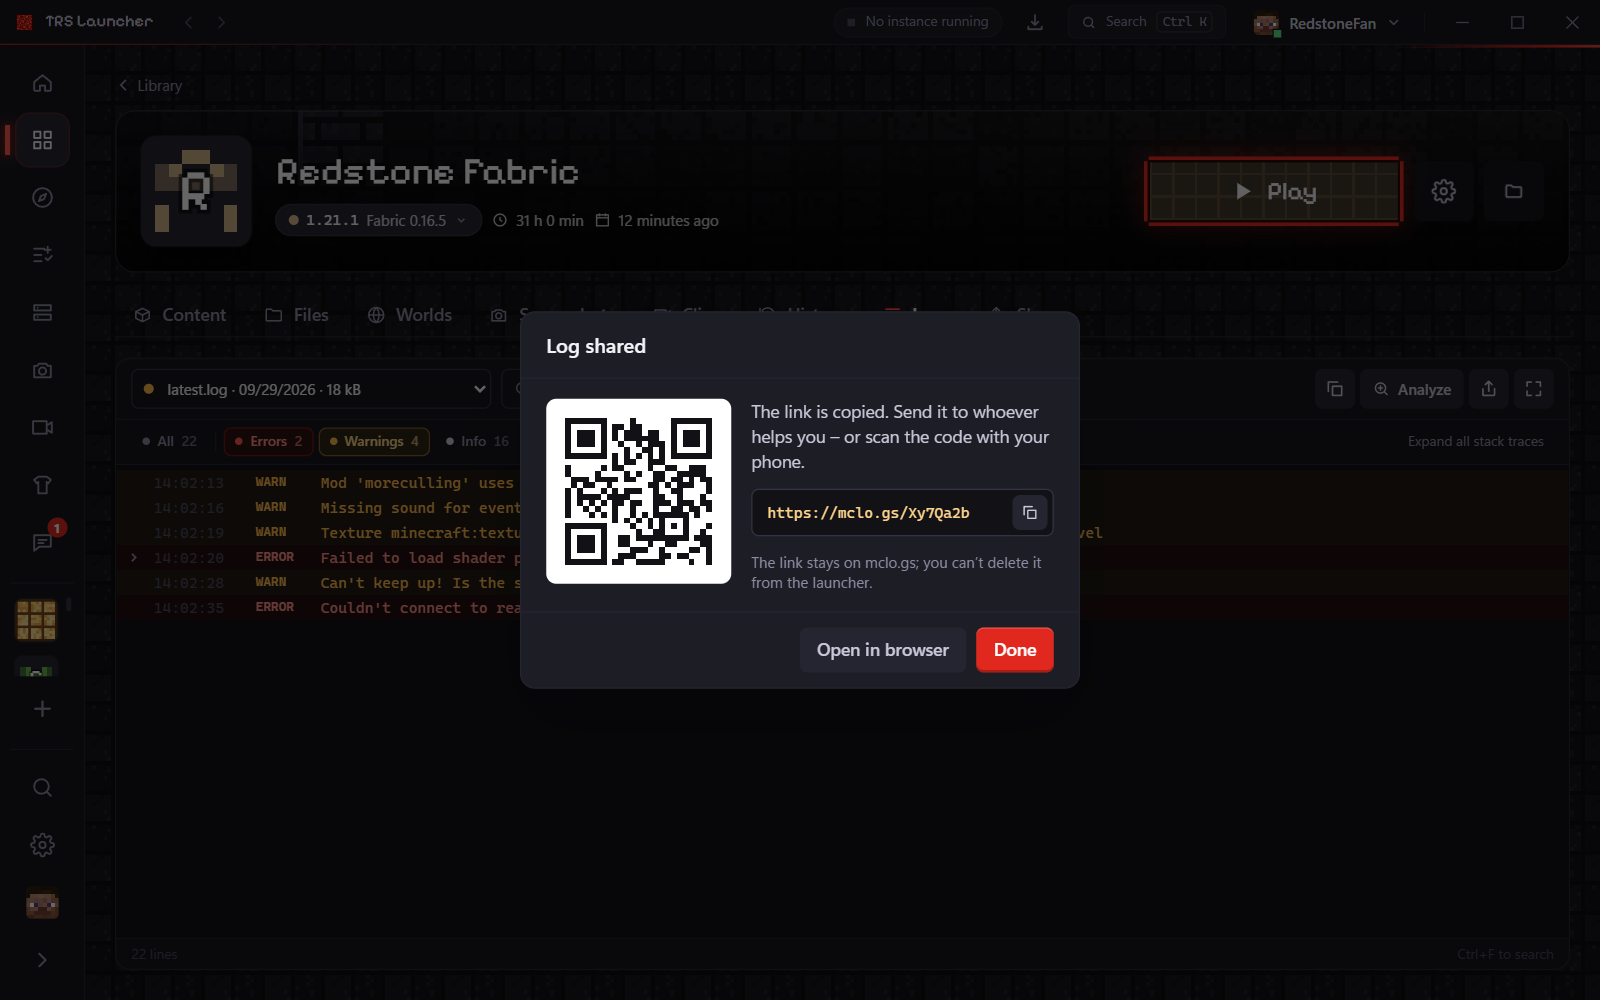Switch to the Files tab
The height and width of the screenshot is (1000, 1600).
pyautogui.click(x=297, y=315)
